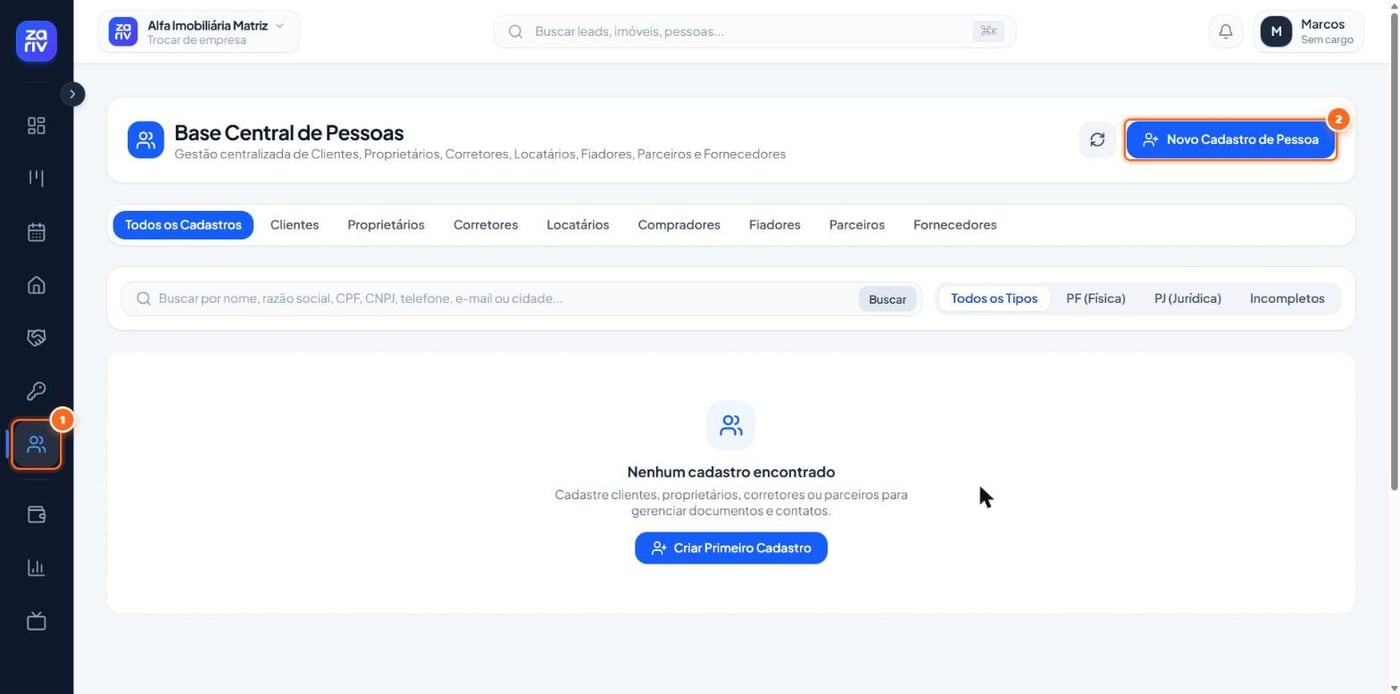Open the handshake deals icon in sidebar
The height and width of the screenshot is (694, 1400).
coord(36,338)
